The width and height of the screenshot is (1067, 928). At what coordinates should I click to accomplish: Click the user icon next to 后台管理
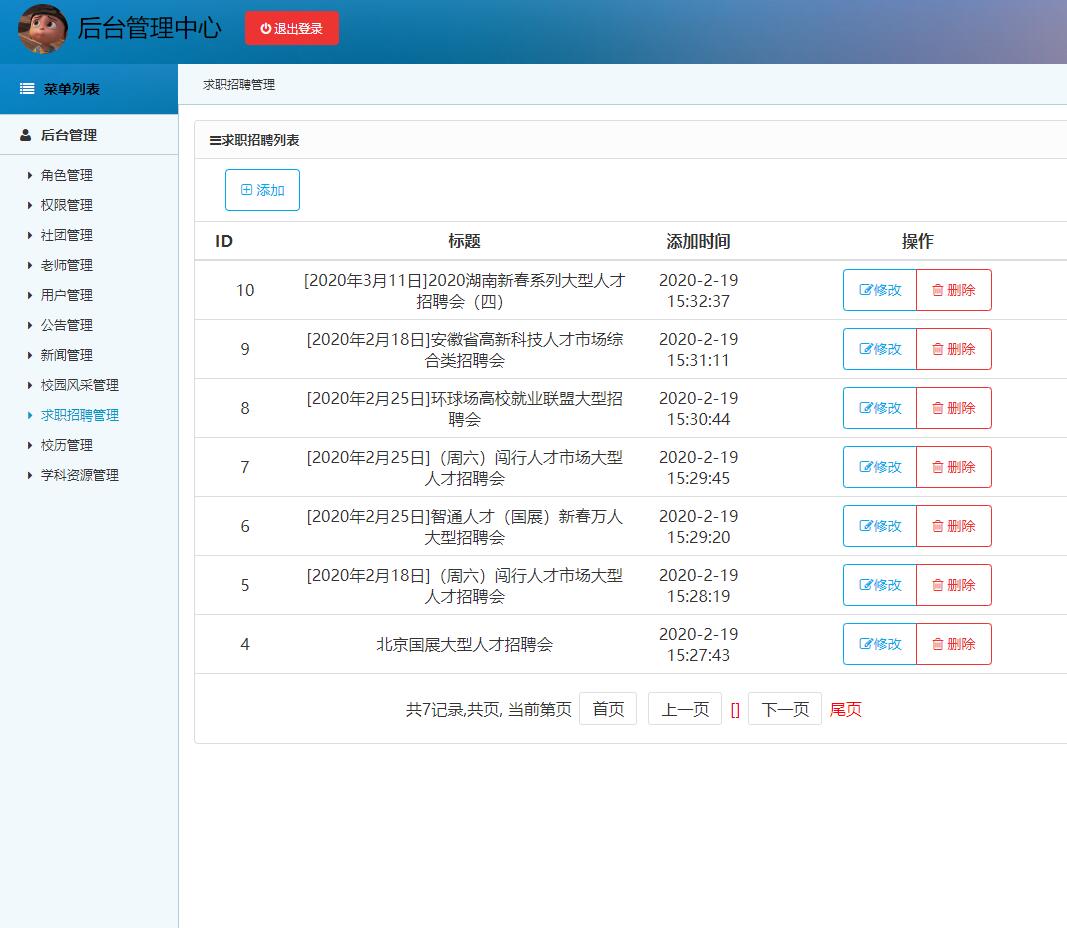(24, 134)
